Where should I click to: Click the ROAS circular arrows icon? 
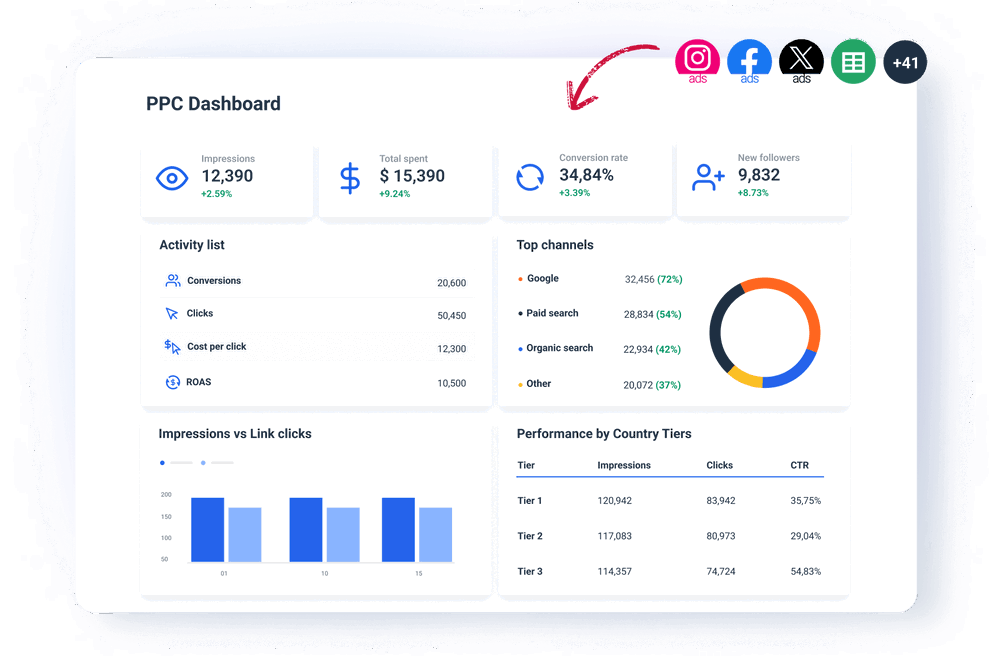[172, 382]
